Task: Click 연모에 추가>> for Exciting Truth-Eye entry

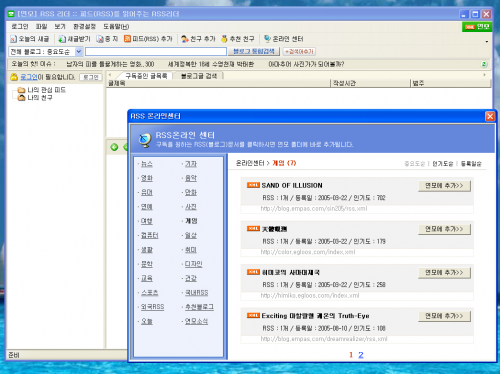Action: [444, 316]
